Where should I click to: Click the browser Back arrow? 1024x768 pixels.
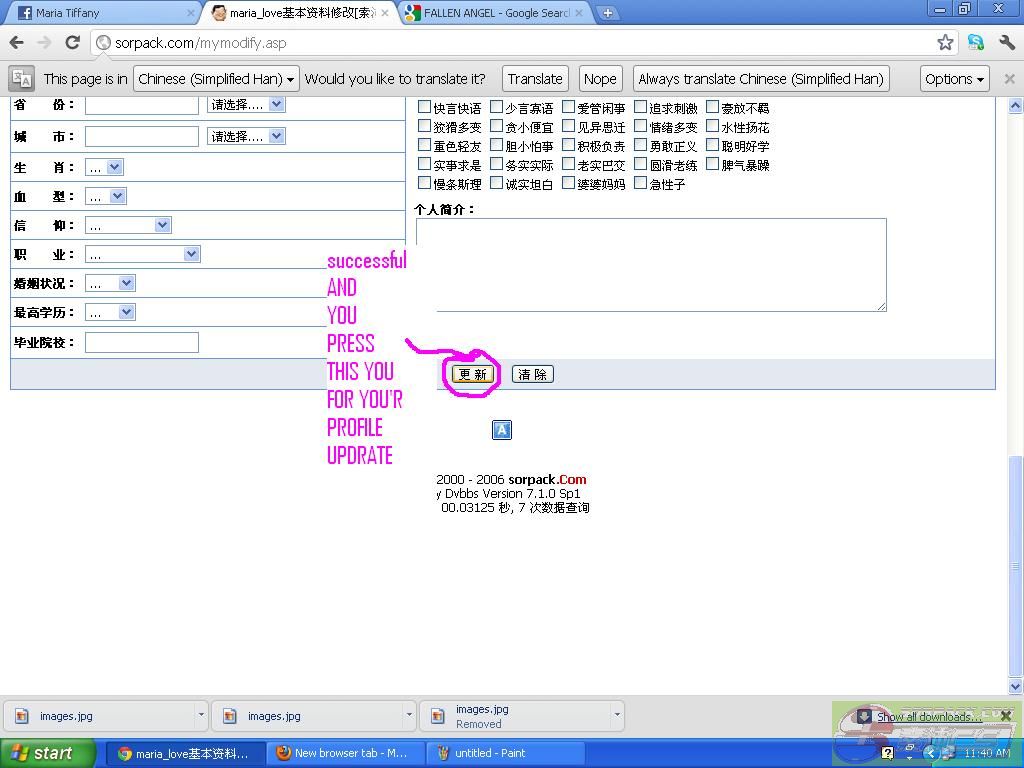pos(16,42)
